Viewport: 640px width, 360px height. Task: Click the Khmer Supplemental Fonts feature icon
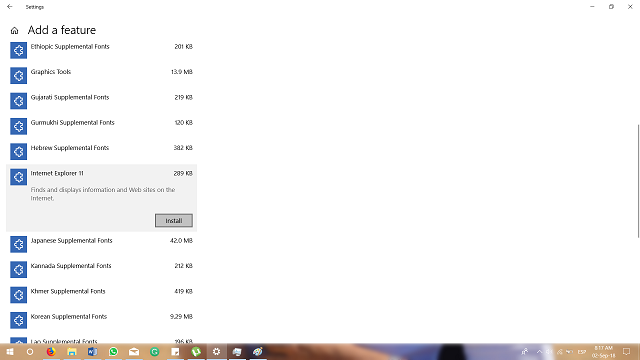coord(18,295)
